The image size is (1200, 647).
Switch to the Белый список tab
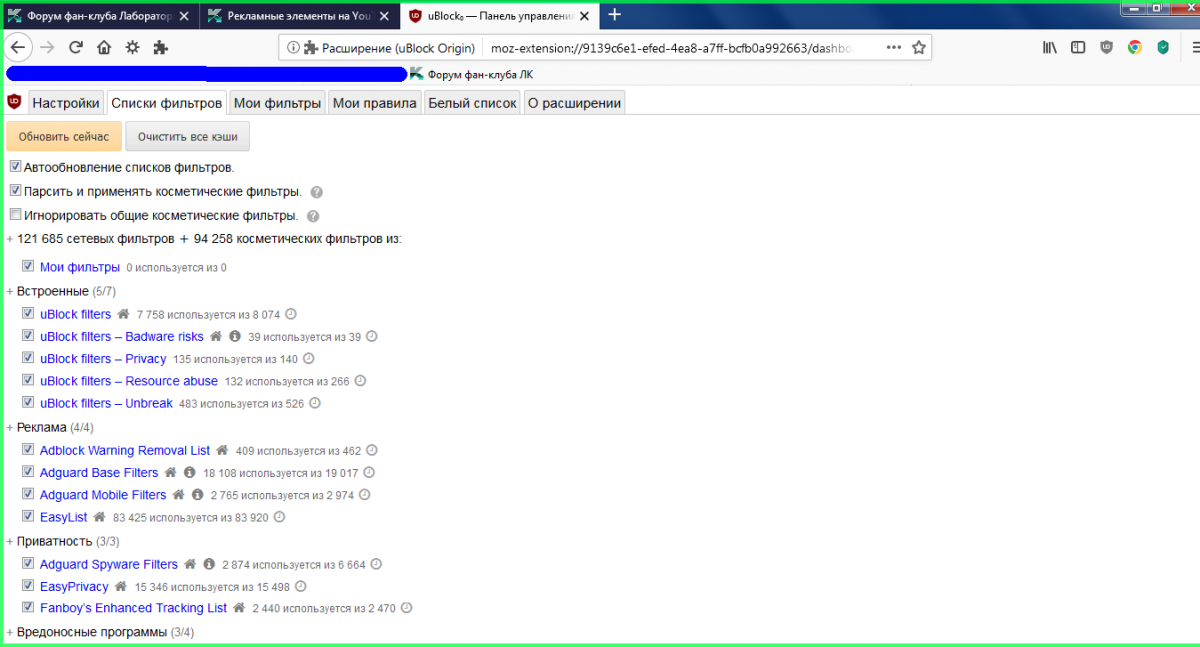tap(472, 102)
